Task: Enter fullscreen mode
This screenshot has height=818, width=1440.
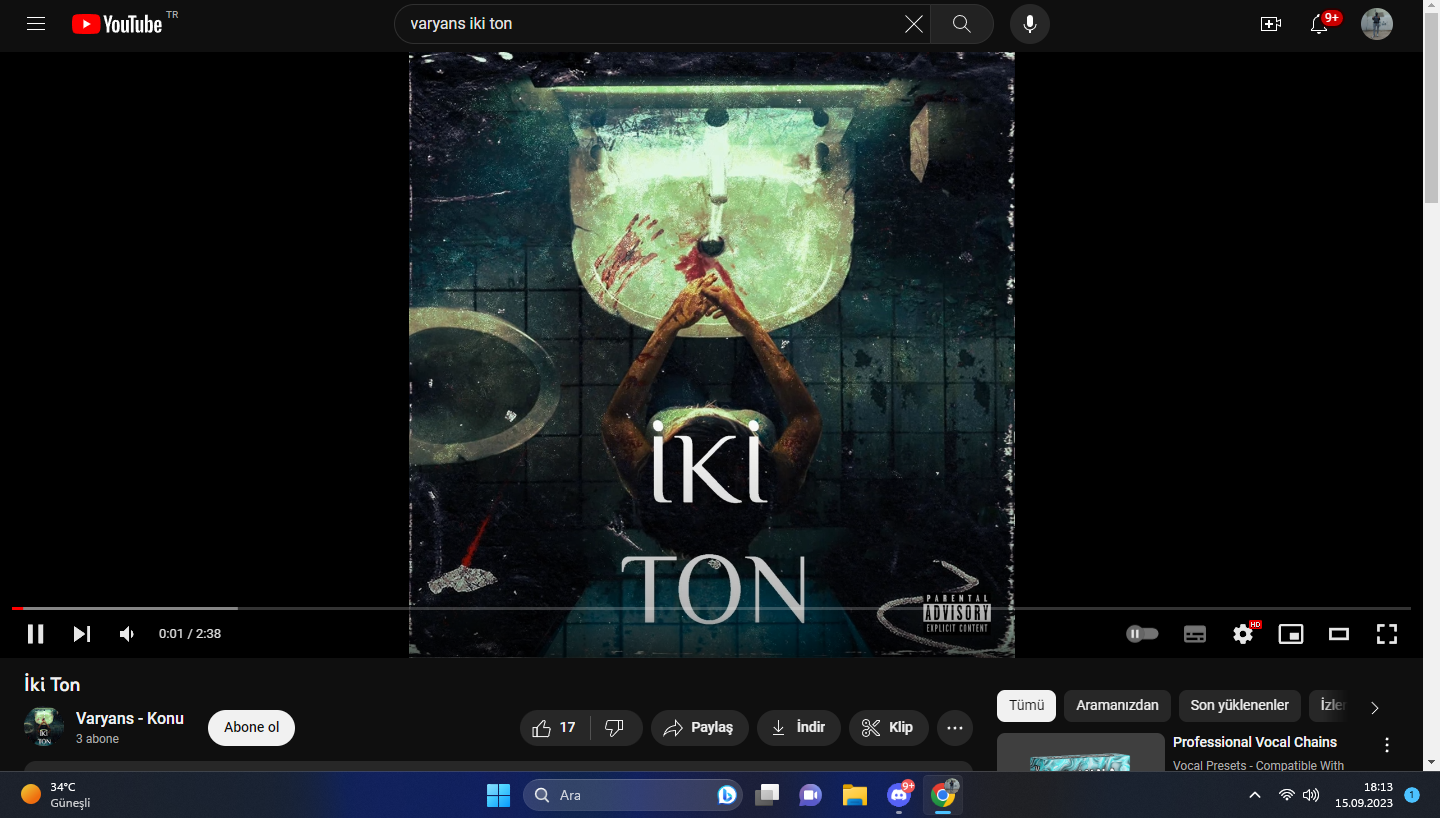Action: tap(1386, 634)
